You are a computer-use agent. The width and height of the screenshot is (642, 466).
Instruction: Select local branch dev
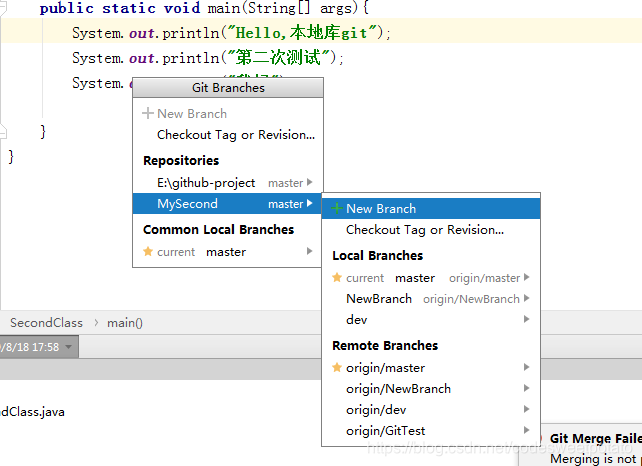(x=431, y=319)
